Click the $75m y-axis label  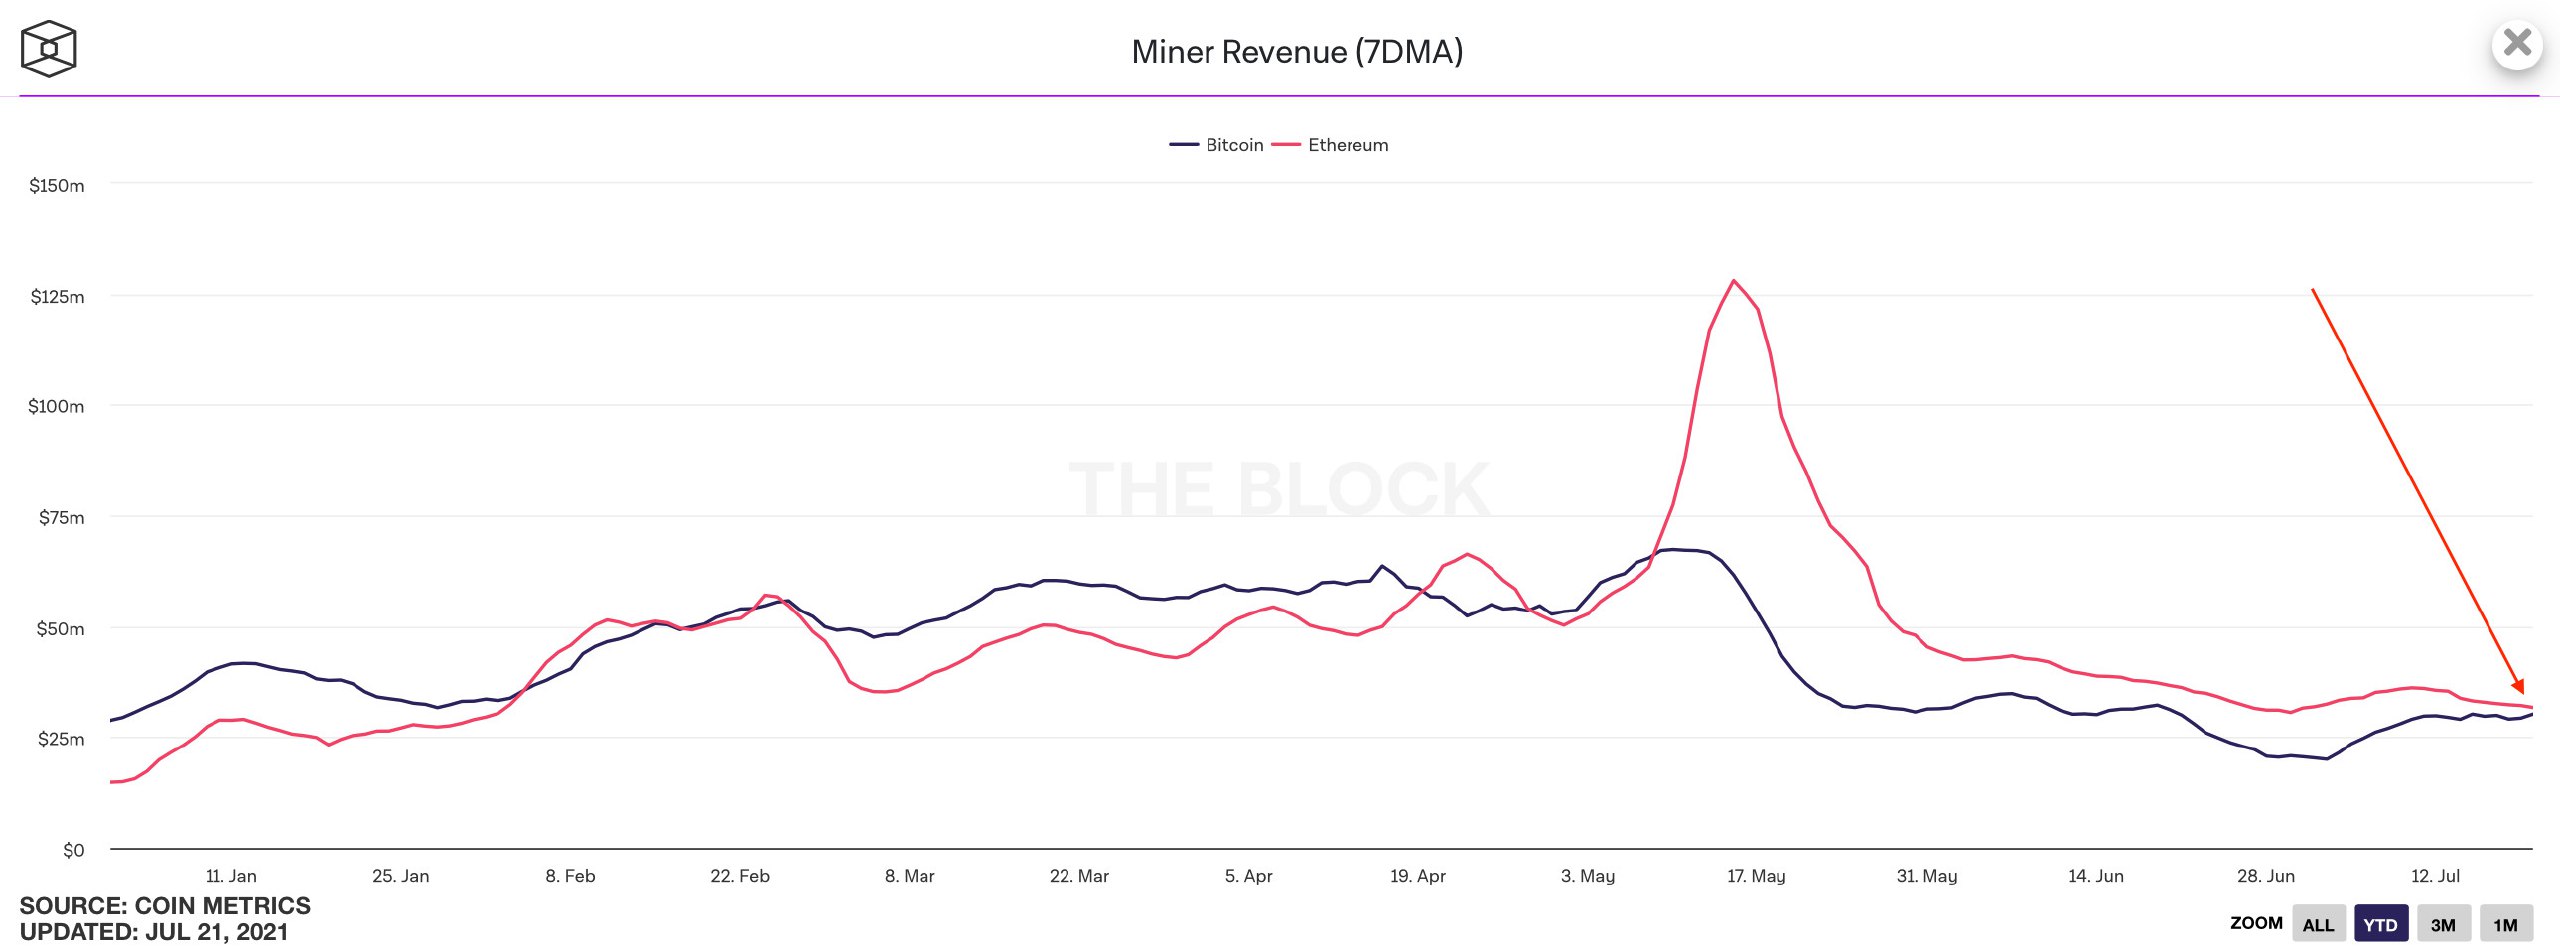[x=62, y=518]
